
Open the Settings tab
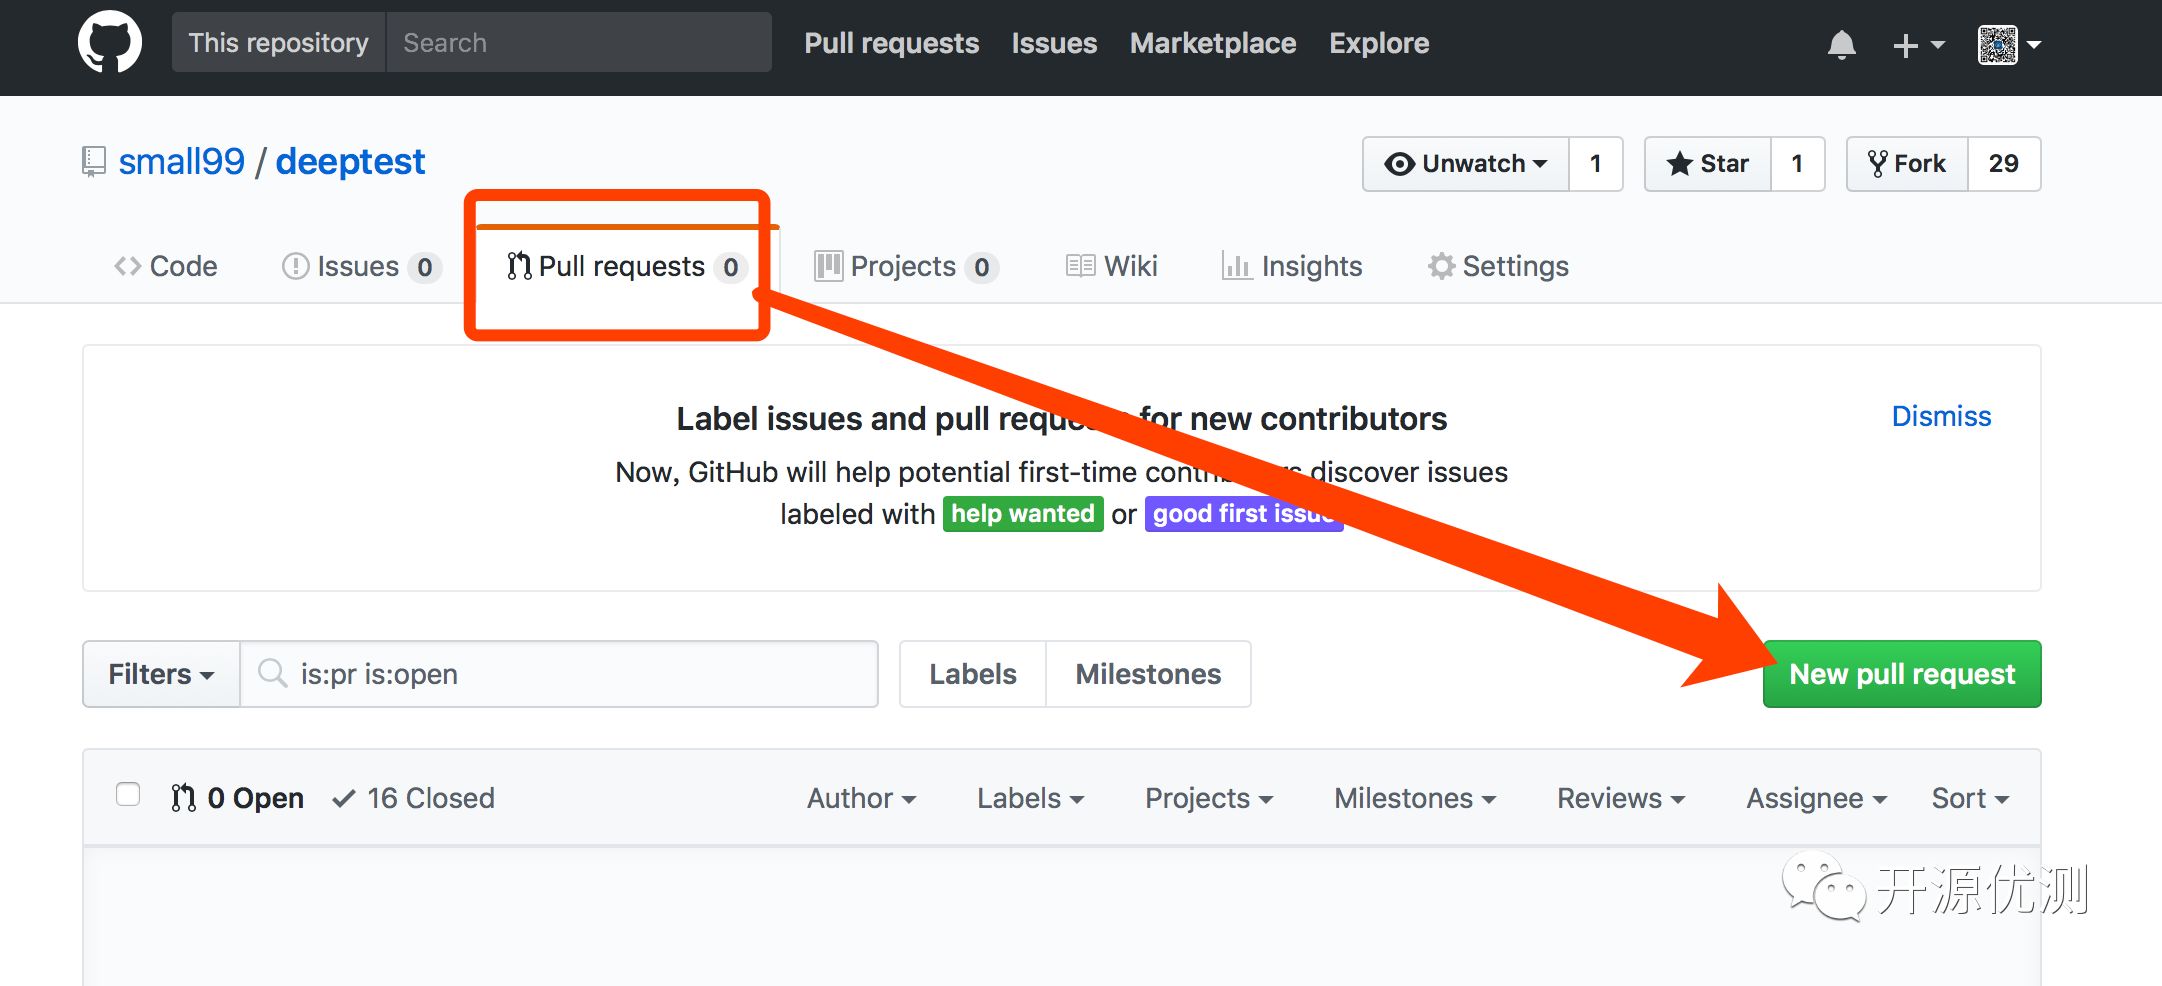click(1498, 266)
